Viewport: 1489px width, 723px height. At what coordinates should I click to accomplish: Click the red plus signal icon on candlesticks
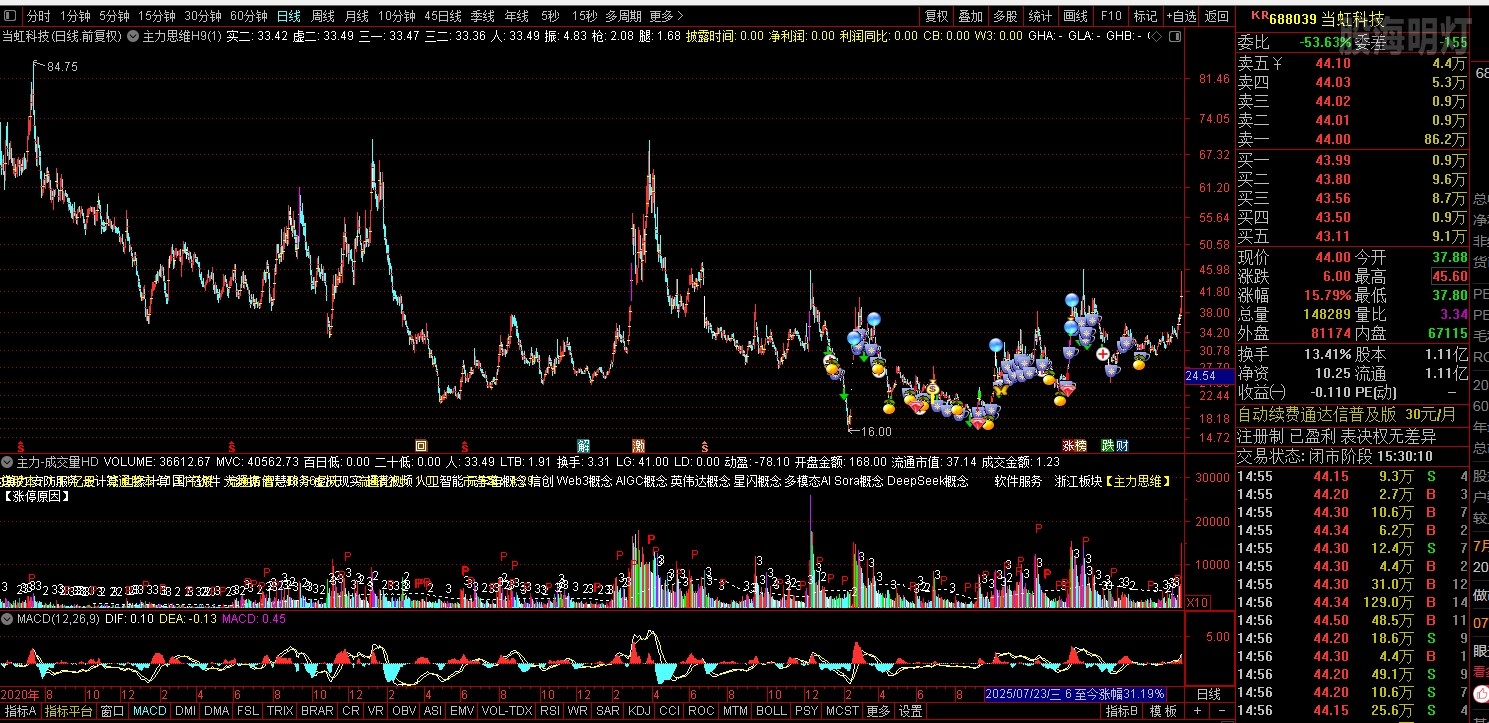(1102, 354)
